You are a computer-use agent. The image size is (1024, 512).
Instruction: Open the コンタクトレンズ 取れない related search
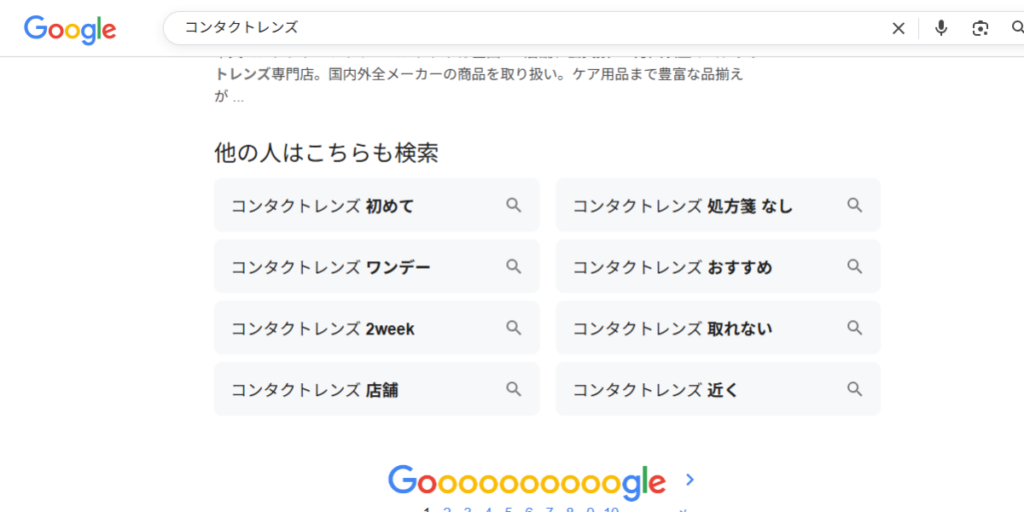[718, 328]
